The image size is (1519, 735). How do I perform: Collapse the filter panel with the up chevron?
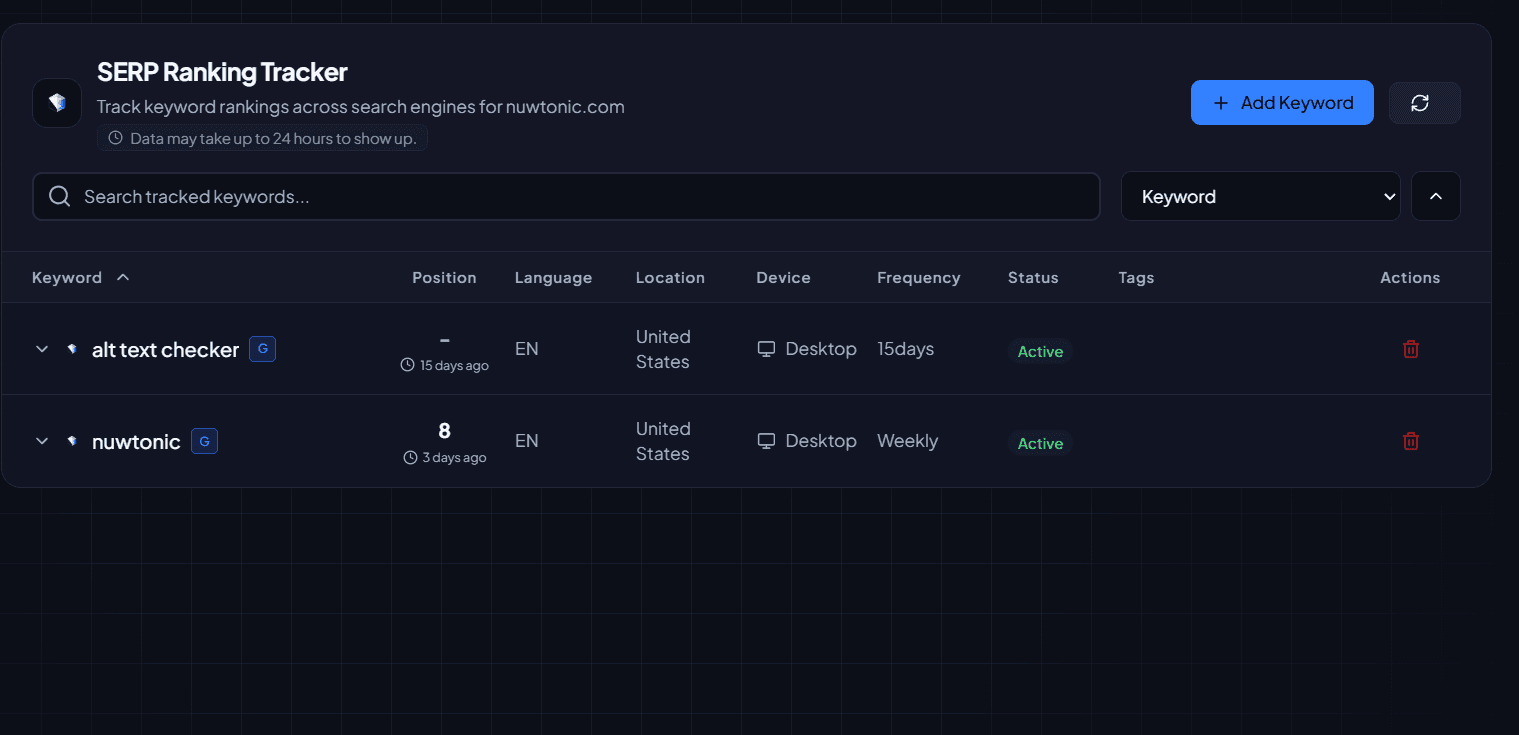coord(1435,196)
